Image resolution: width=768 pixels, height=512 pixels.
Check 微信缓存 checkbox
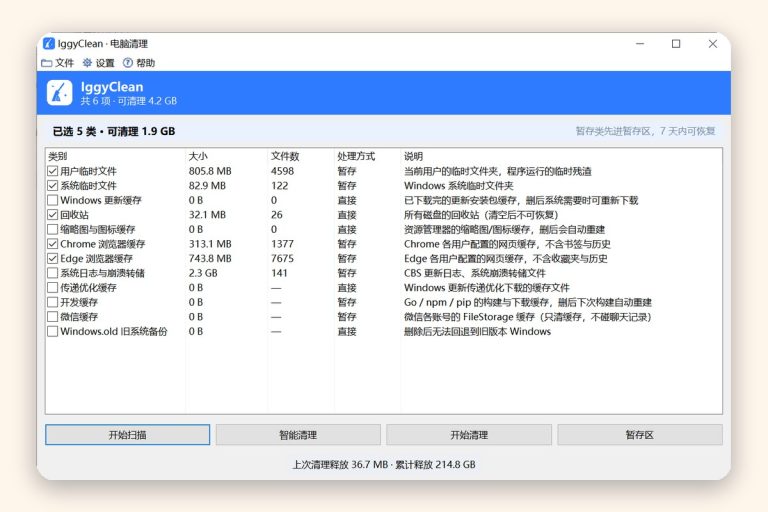(53, 317)
